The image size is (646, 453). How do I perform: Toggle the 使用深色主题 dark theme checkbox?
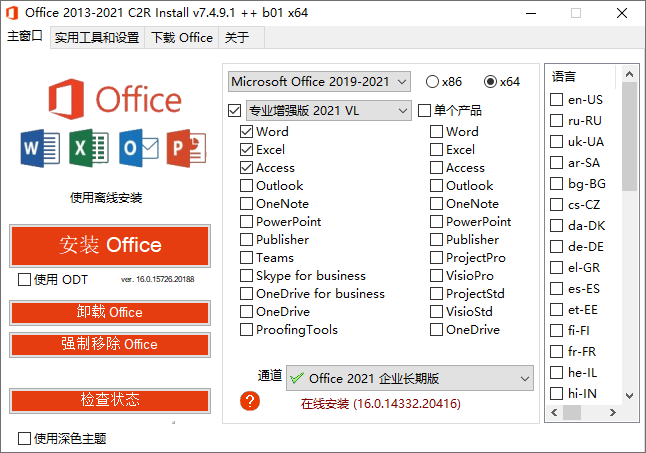point(25,438)
